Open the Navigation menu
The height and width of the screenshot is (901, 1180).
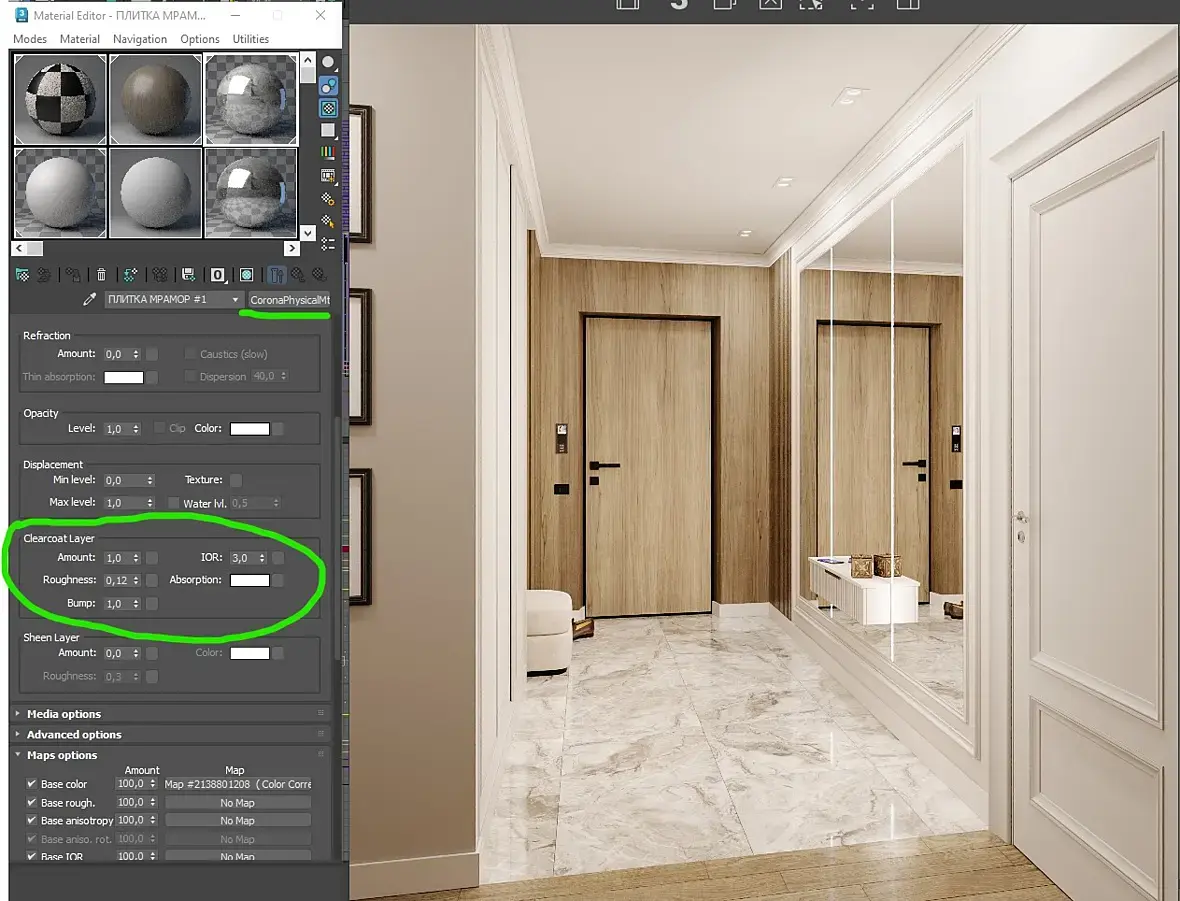pos(140,39)
